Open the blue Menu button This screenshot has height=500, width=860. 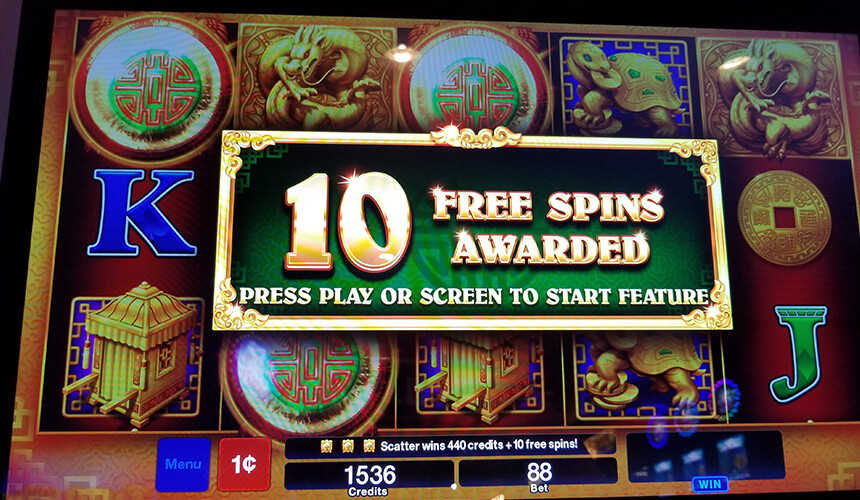coord(183,464)
